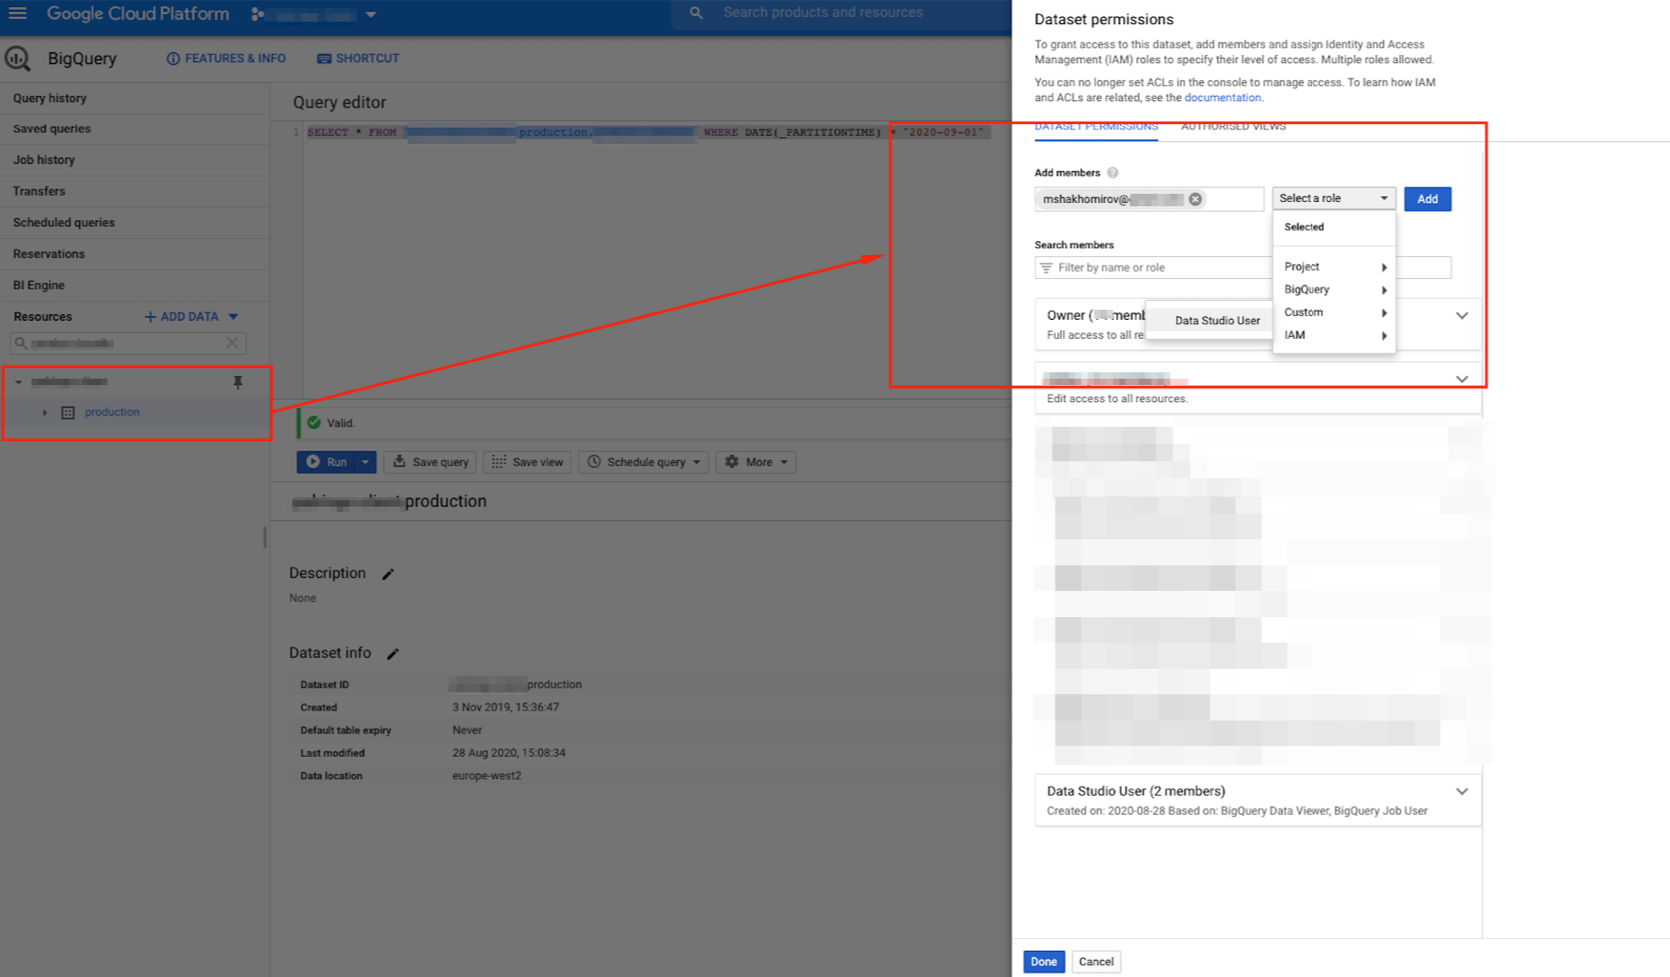The image size is (1670, 977).
Task: Open the Run button dropdown arrow
Action: [365, 462]
